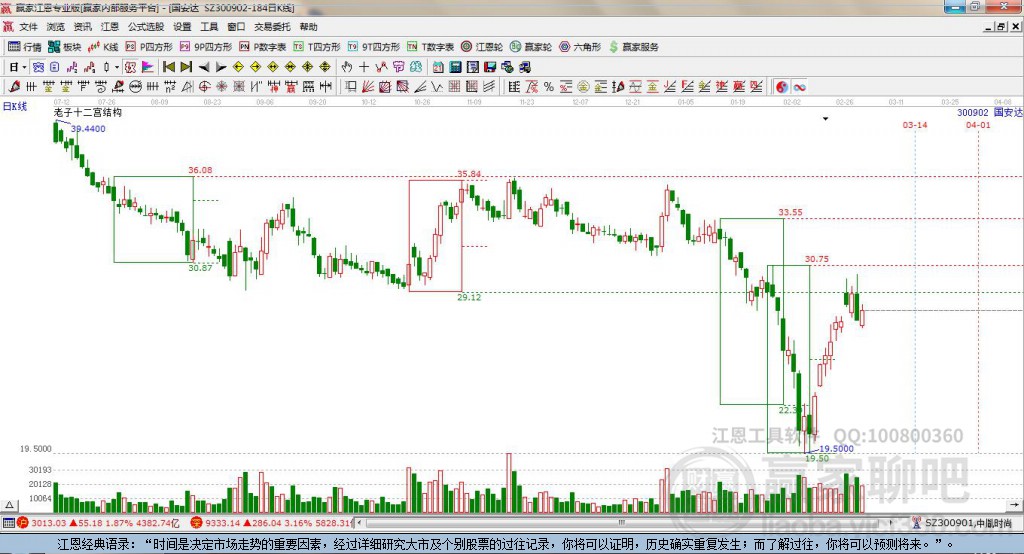Image resolution: width=1024 pixels, height=554 pixels.
Task: Click the 日K线 chart label
Action: click(x=15, y=106)
